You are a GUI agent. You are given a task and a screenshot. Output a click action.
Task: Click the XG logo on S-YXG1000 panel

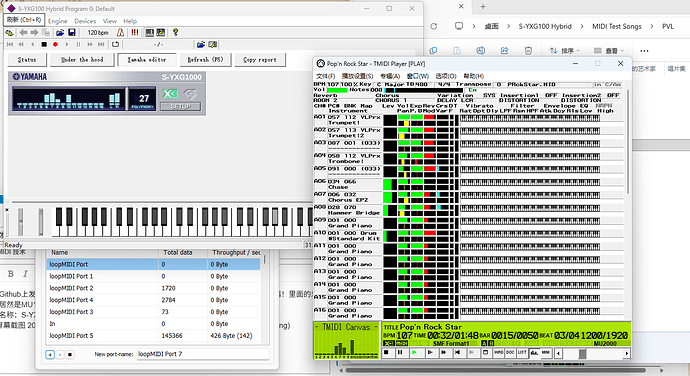170,93
